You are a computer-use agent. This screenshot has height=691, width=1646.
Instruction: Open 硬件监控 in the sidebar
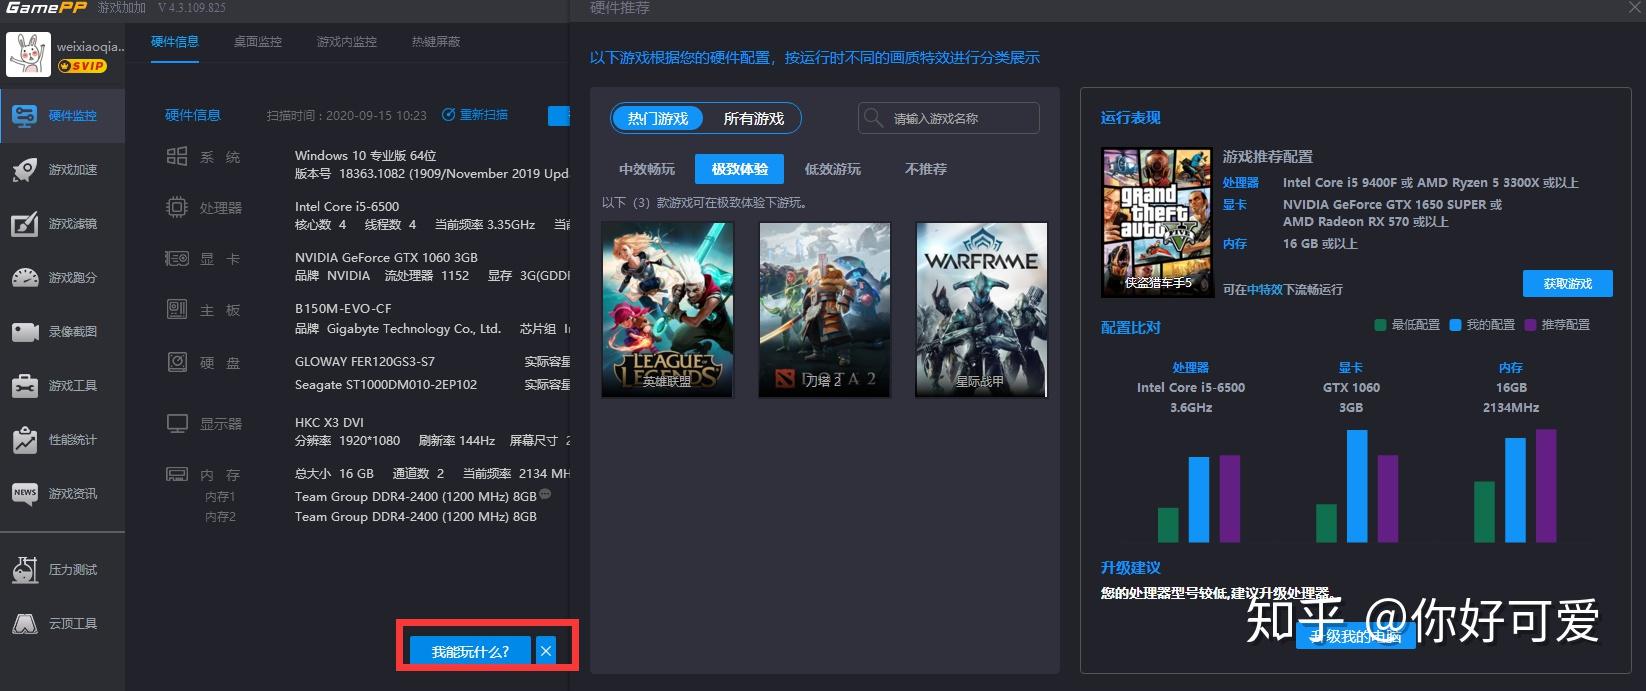(x=62, y=115)
